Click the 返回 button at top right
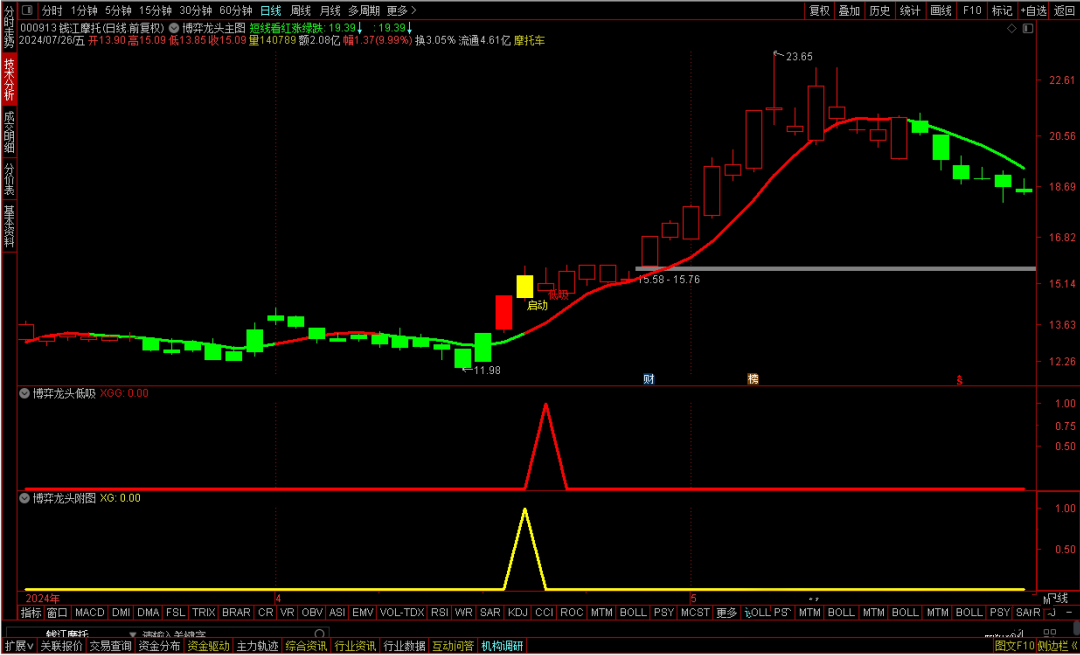 (1065, 10)
